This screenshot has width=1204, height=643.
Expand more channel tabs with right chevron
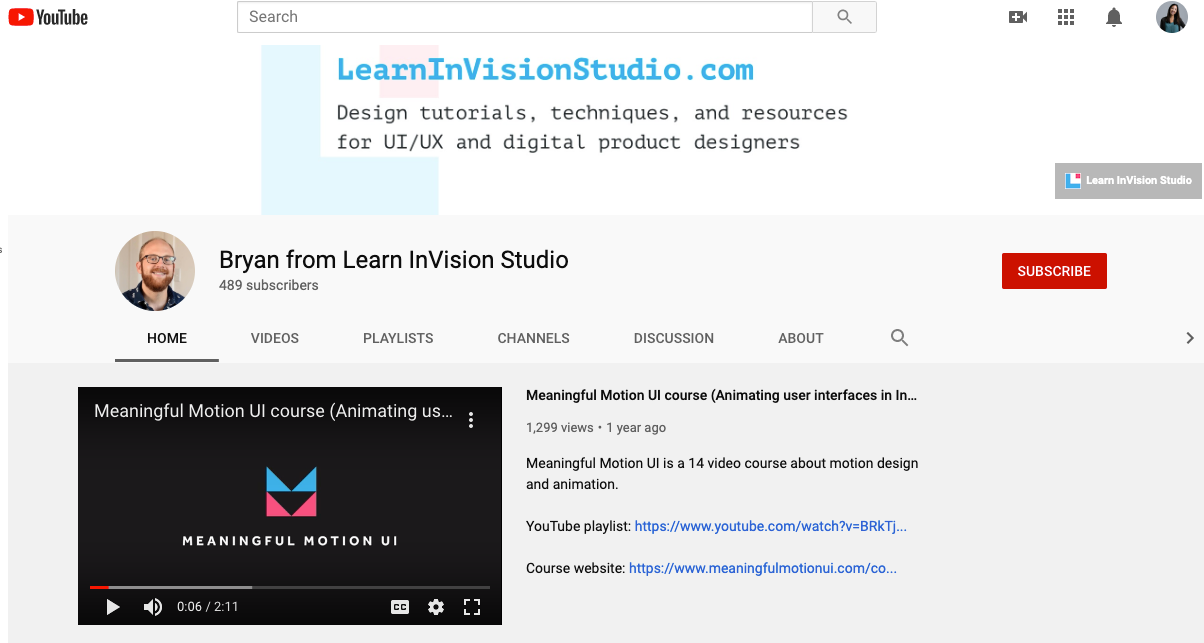pos(1190,338)
